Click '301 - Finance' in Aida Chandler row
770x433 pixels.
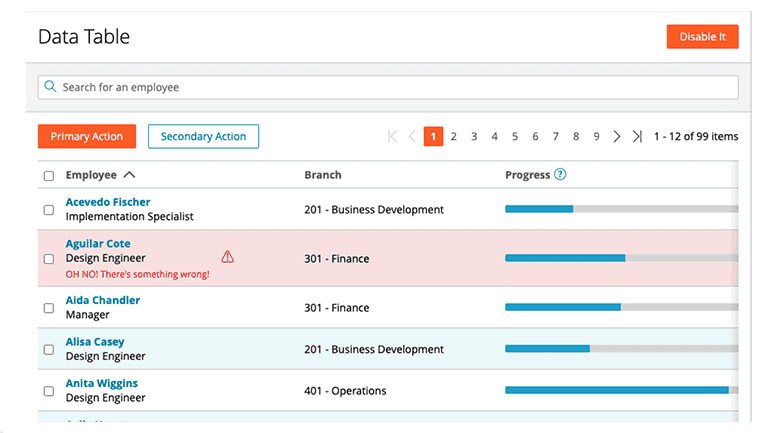point(336,308)
